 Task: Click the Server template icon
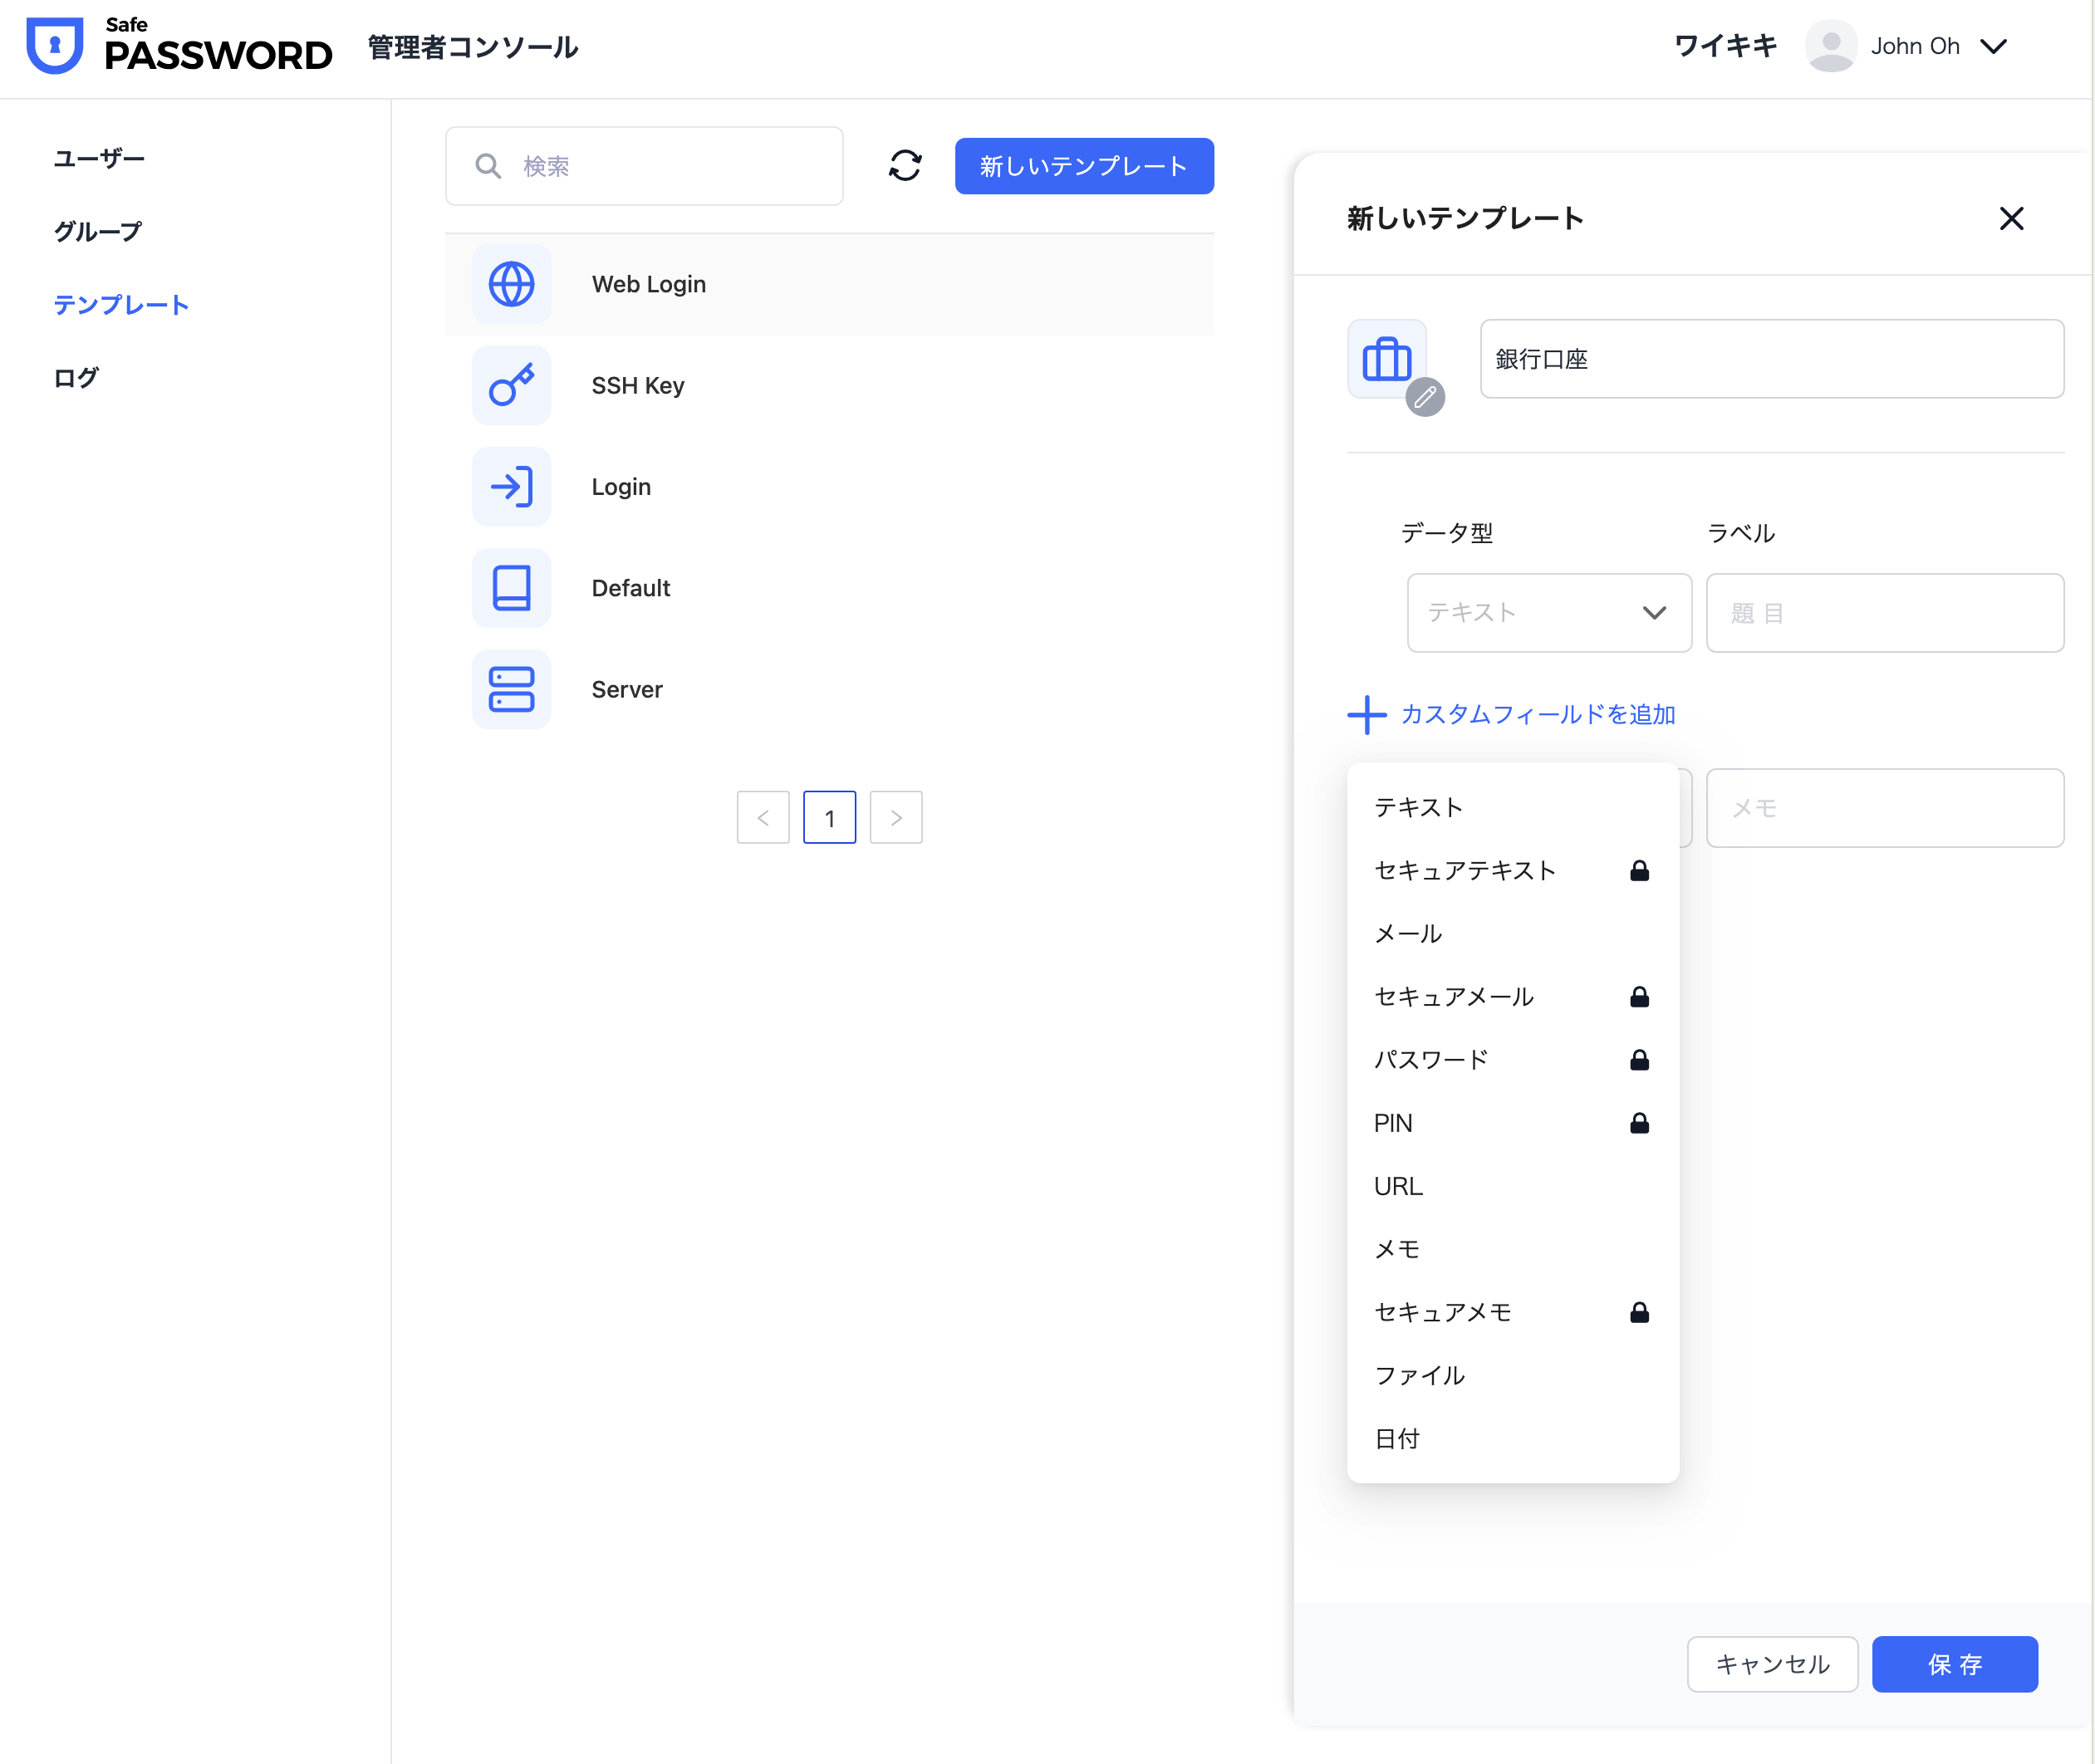tap(511, 689)
